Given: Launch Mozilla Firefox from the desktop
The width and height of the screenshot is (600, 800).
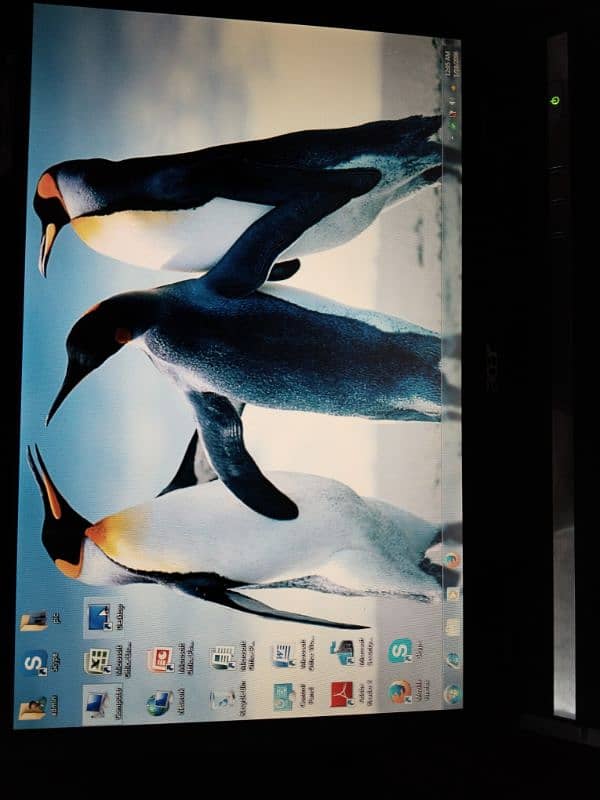Looking at the screenshot, I should pyautogui.click(x=400, y=692).
